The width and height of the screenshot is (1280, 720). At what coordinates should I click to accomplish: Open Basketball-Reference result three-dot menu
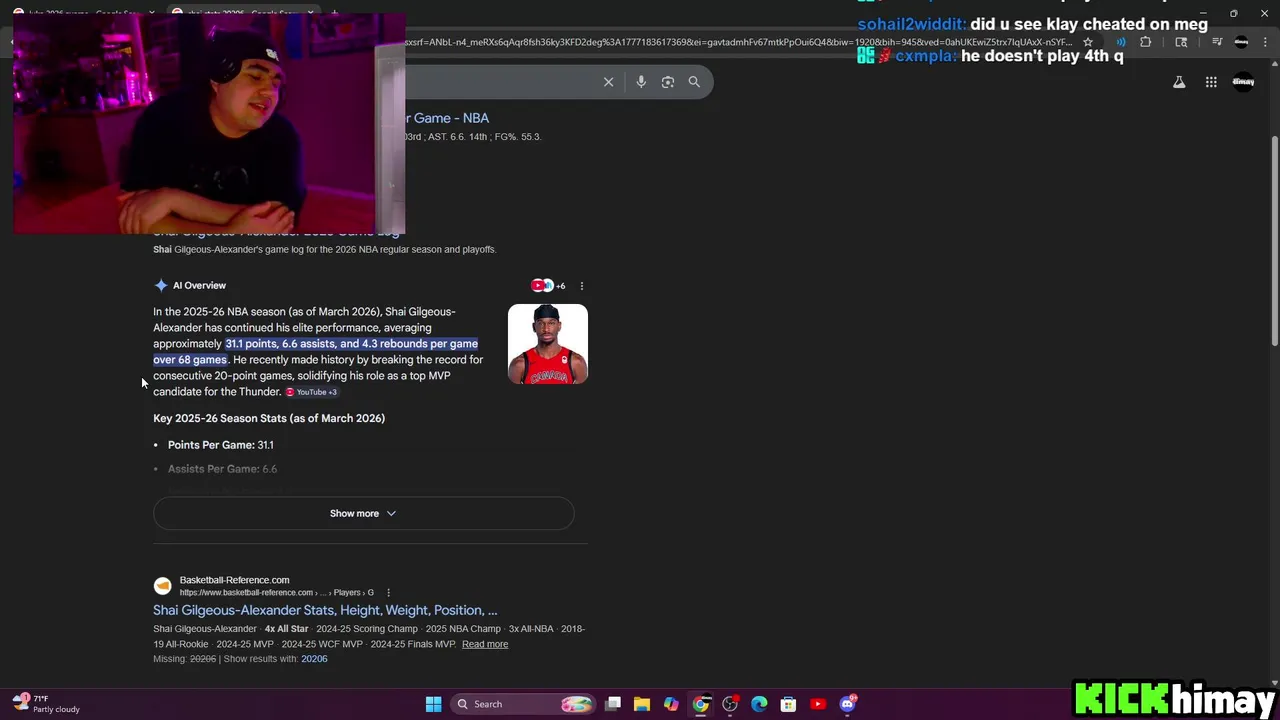point(388,593)
